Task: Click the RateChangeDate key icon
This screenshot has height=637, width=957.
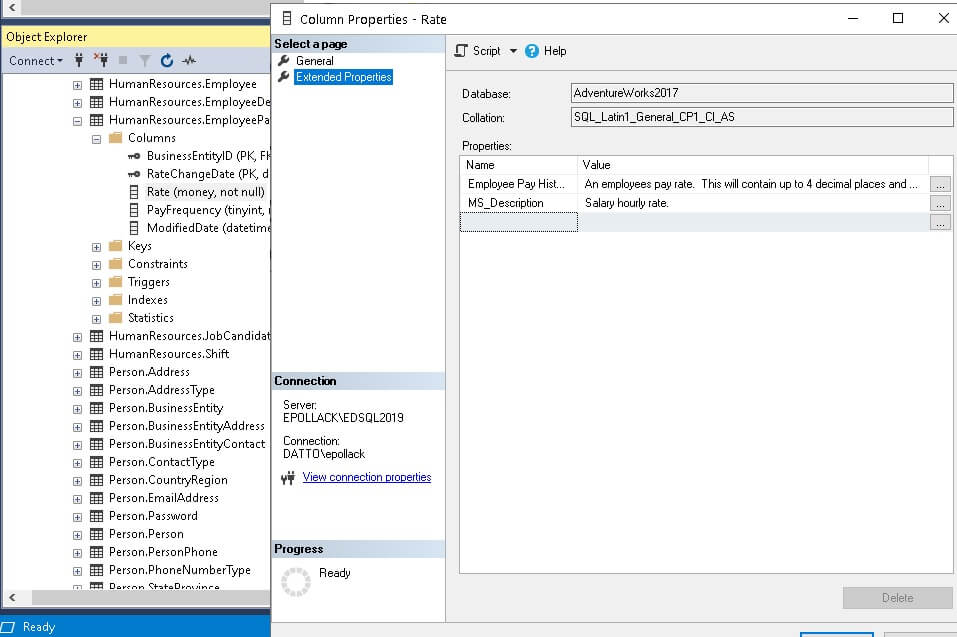Action: pyautogui.click(x=132, y=174)
